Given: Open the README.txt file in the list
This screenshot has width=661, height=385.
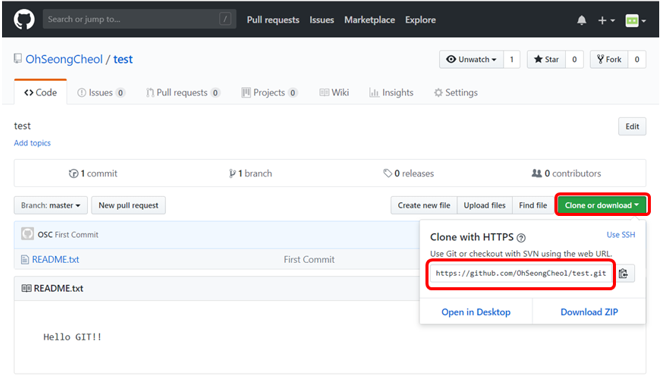Looking at the screenshot, I should click(x=55, y=259).
